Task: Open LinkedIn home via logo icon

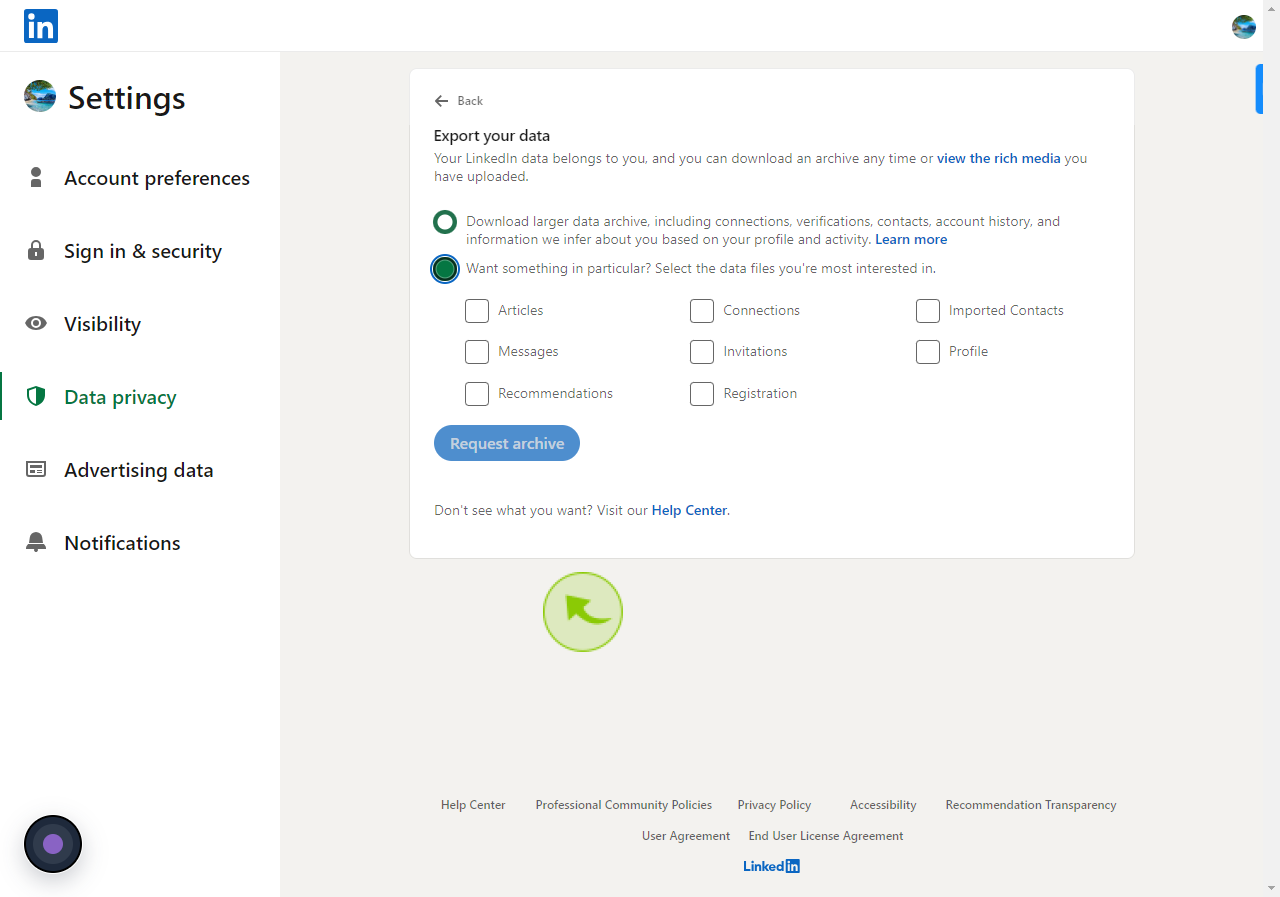Action: (x=41, y=26)
